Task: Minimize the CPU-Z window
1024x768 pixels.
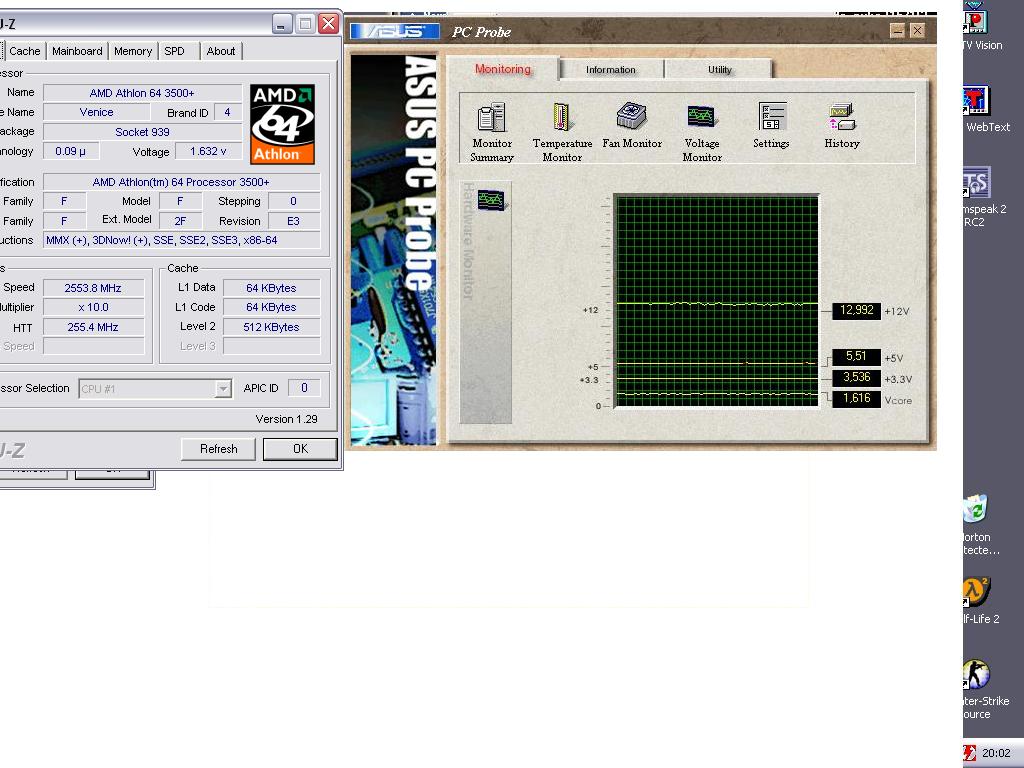Action: 281,24
